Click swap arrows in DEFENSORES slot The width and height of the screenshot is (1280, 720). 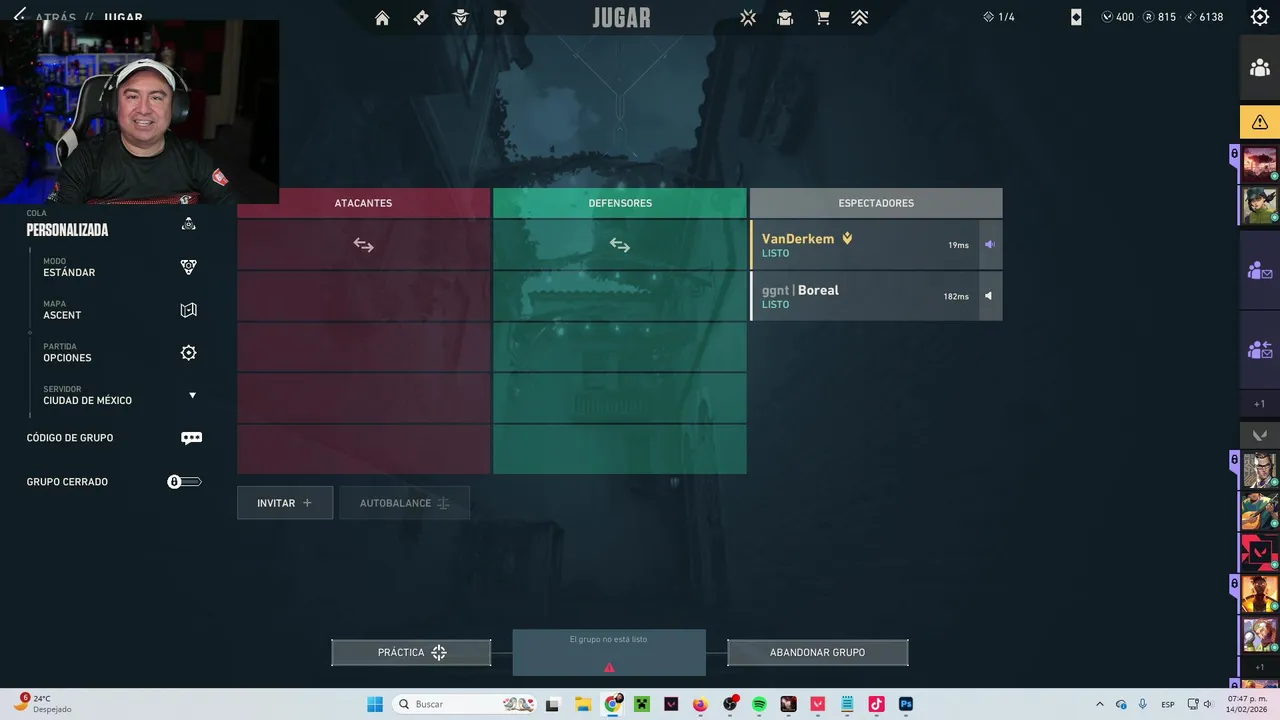coord(620,245)
